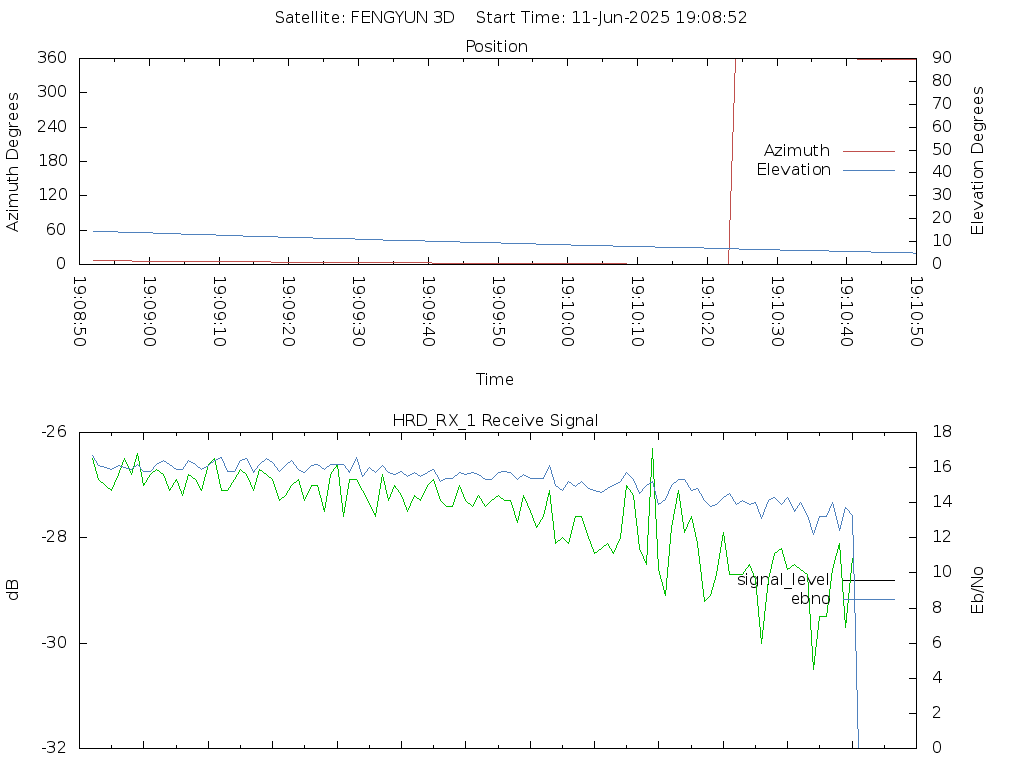Screen dimensions: 1024x768
Task: Select the 'ebno' legend label
Action: [x=810, y=599]
